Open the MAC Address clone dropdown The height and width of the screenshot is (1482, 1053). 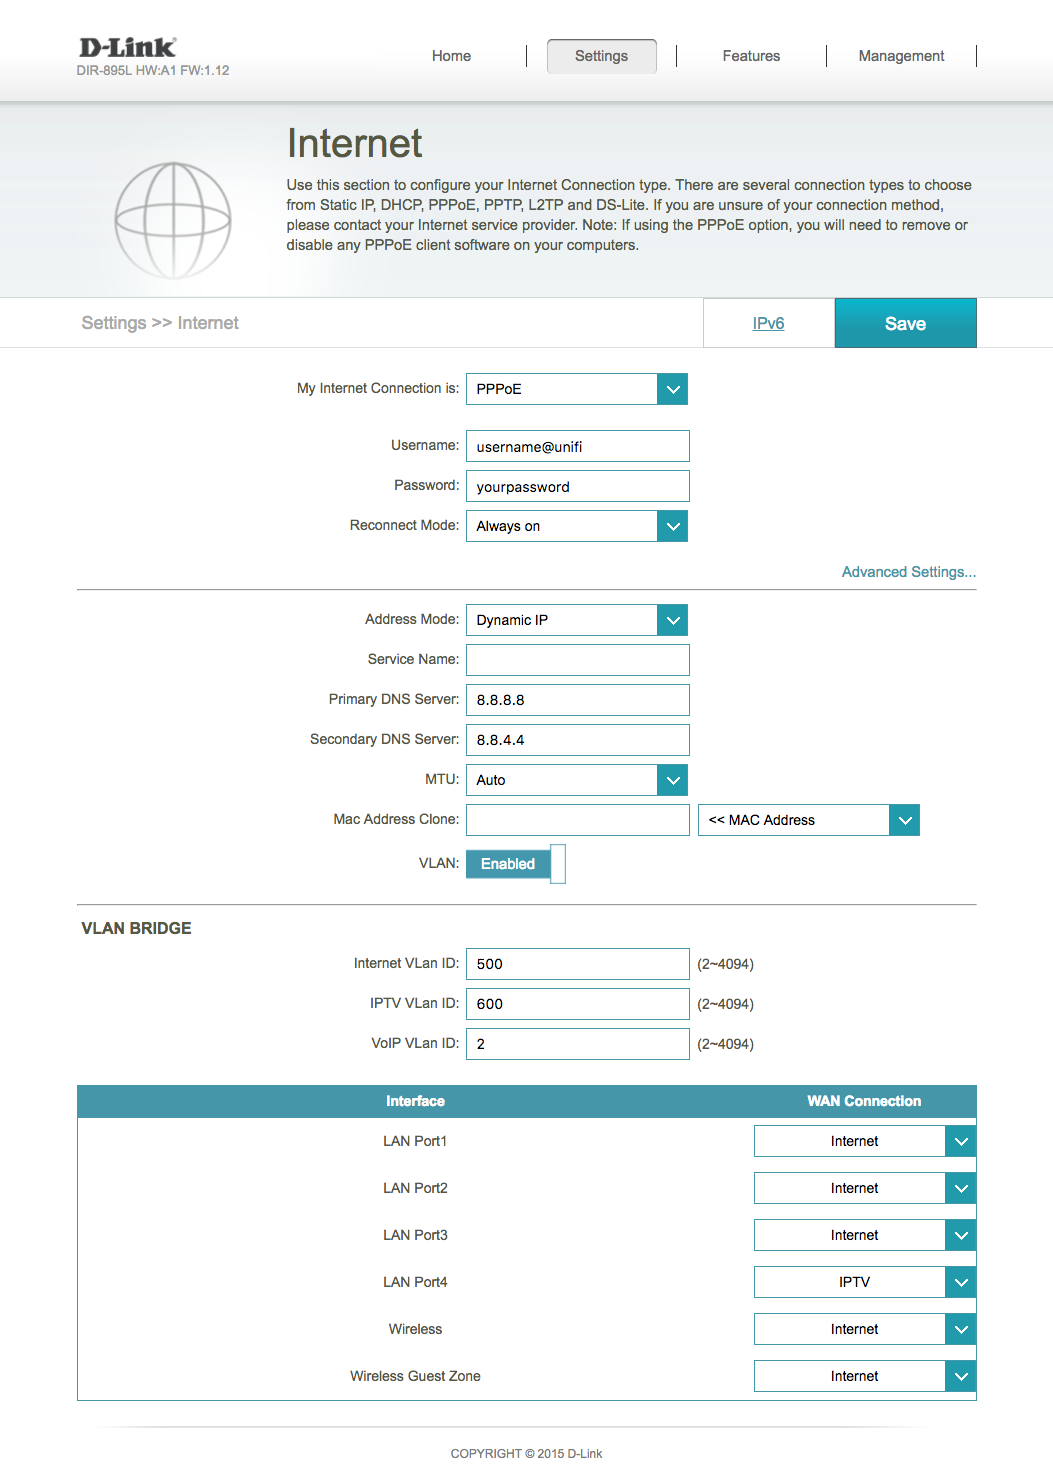click(x=904, y=820)
